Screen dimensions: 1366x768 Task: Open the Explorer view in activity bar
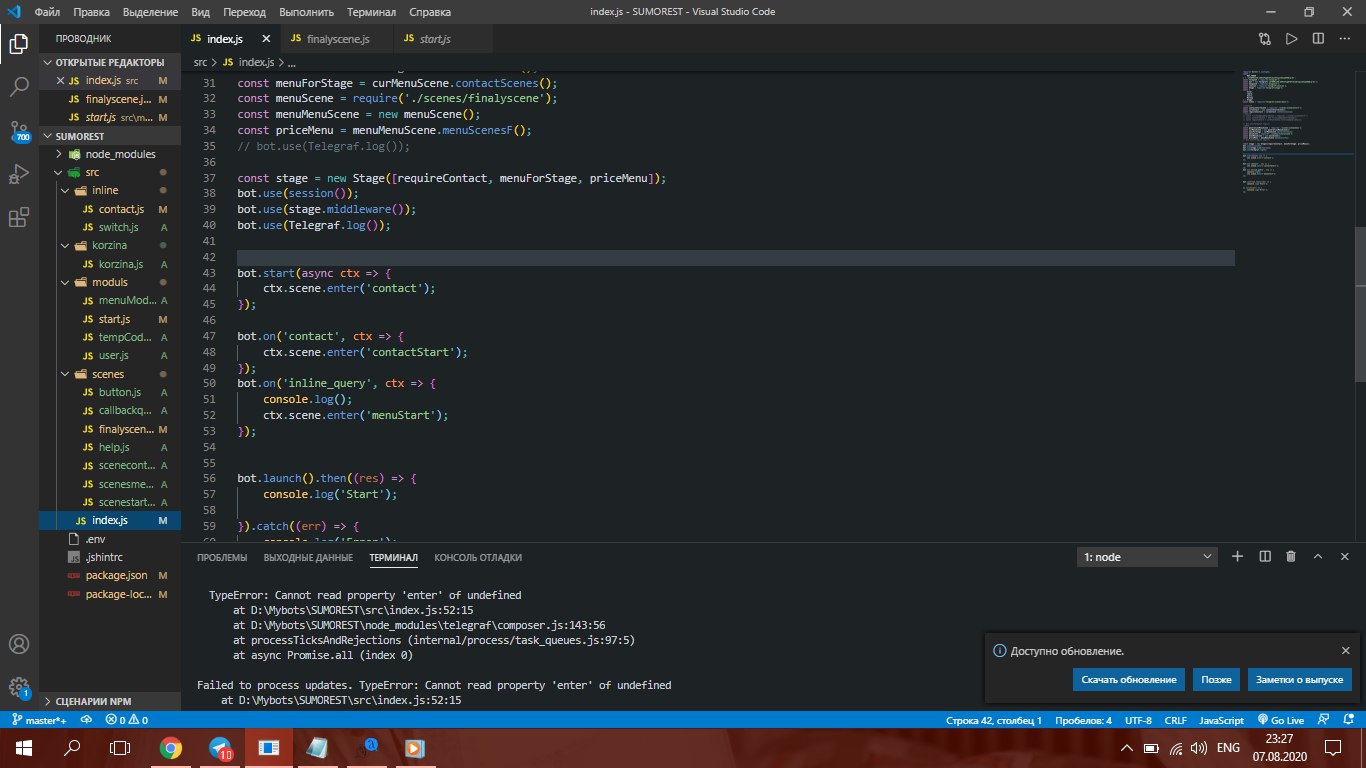coord(19,43)
